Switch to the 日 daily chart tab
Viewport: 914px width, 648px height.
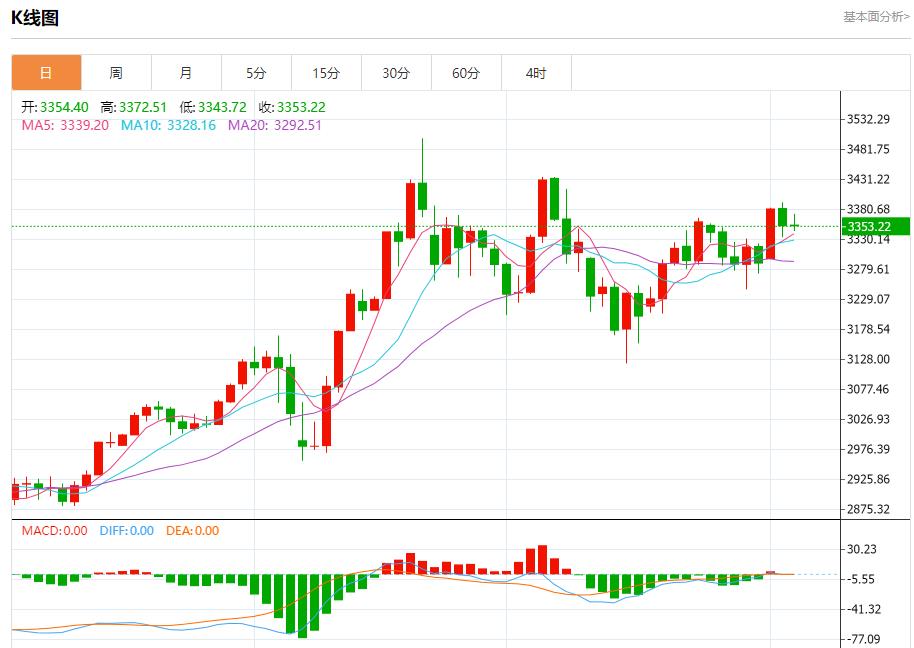point(46,73)
